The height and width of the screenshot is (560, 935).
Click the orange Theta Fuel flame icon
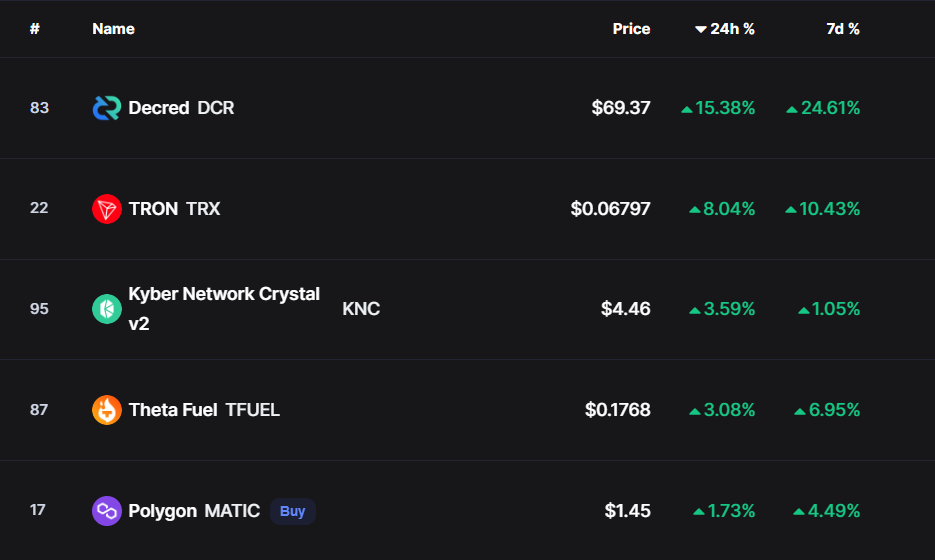[x=106, y=410]
